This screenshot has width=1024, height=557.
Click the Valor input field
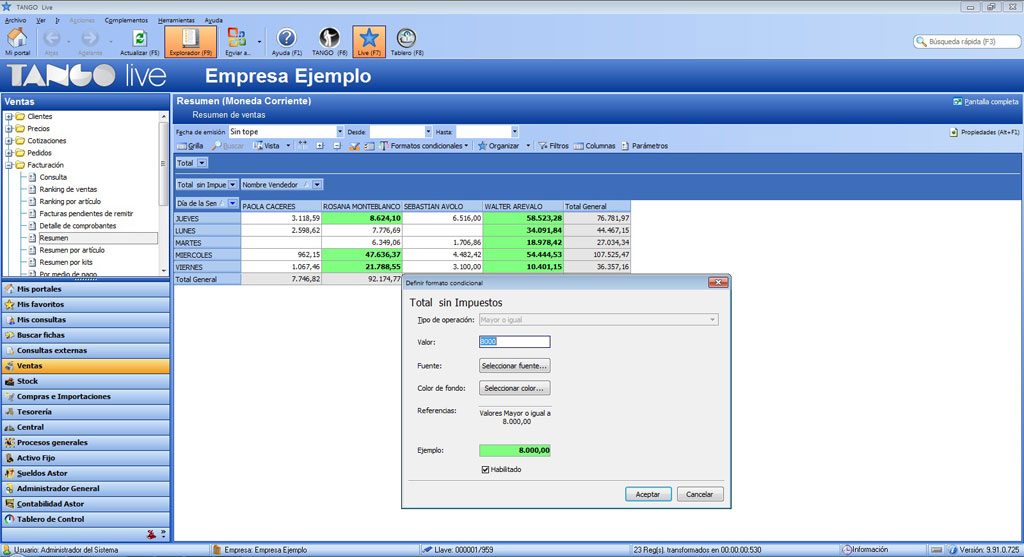pyautogui.click(x=515, y=342)
